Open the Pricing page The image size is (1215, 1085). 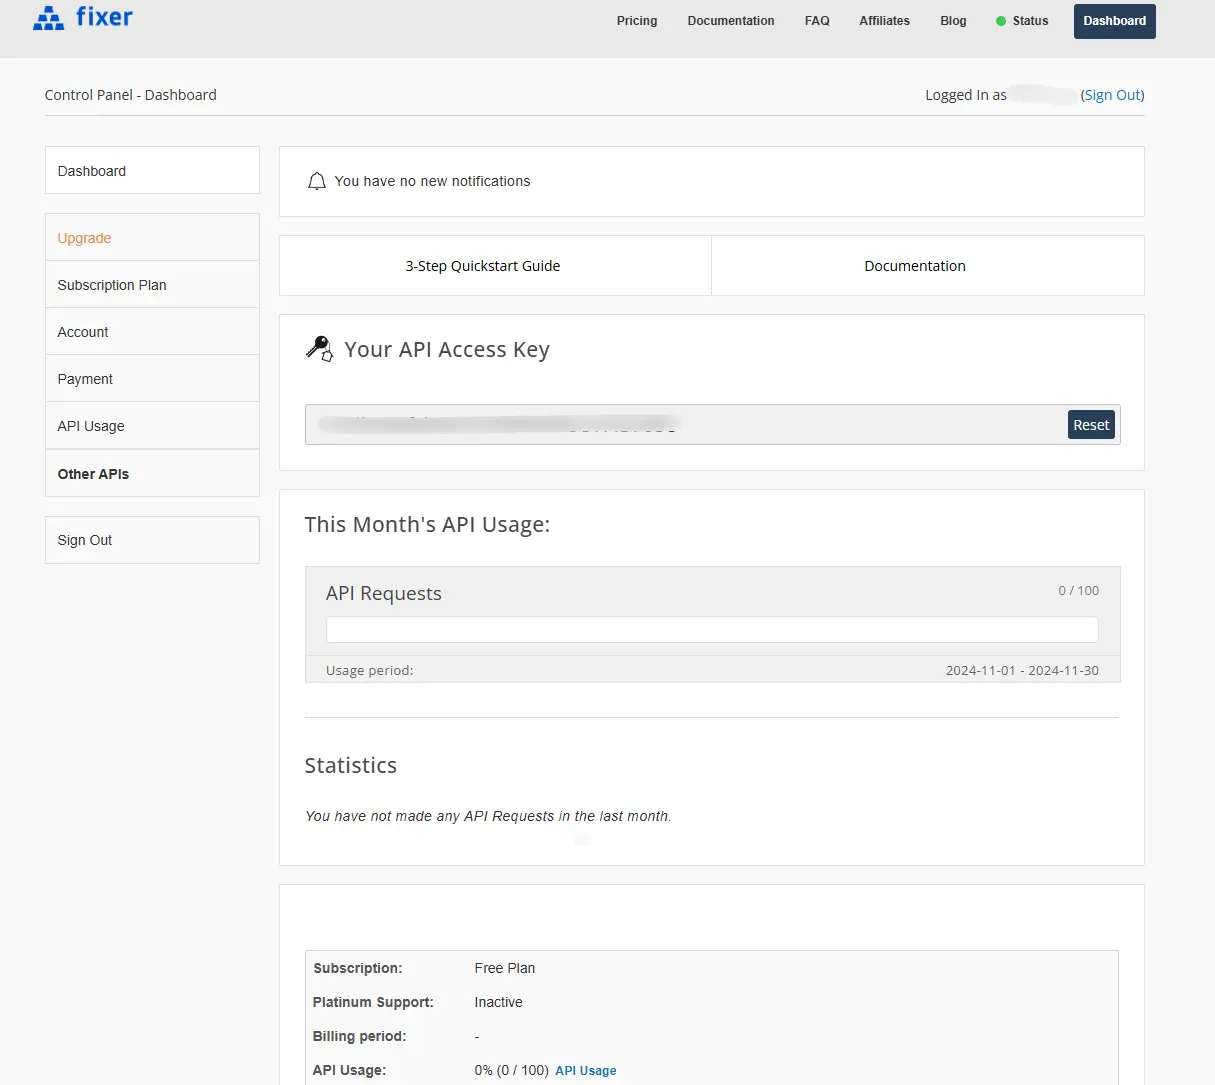[x=637, y=21]
